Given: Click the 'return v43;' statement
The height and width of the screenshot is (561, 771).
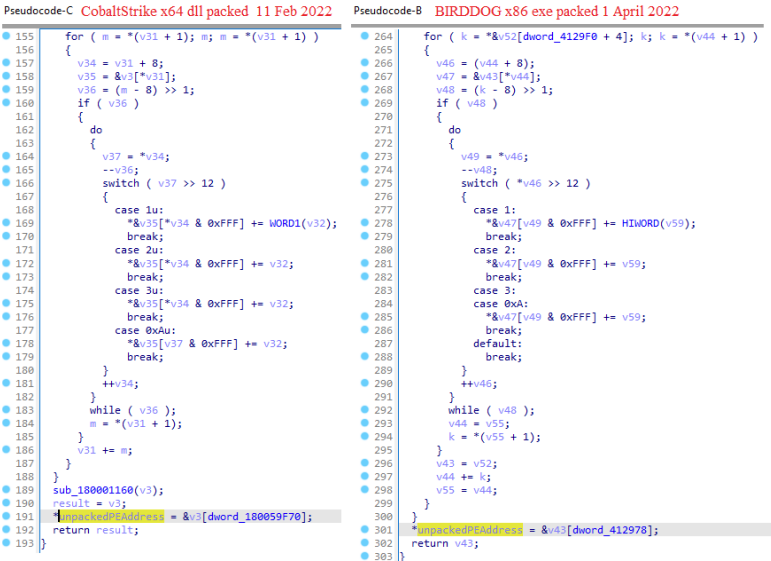Looking at the screenshot, I should click(x=445, y=543).
